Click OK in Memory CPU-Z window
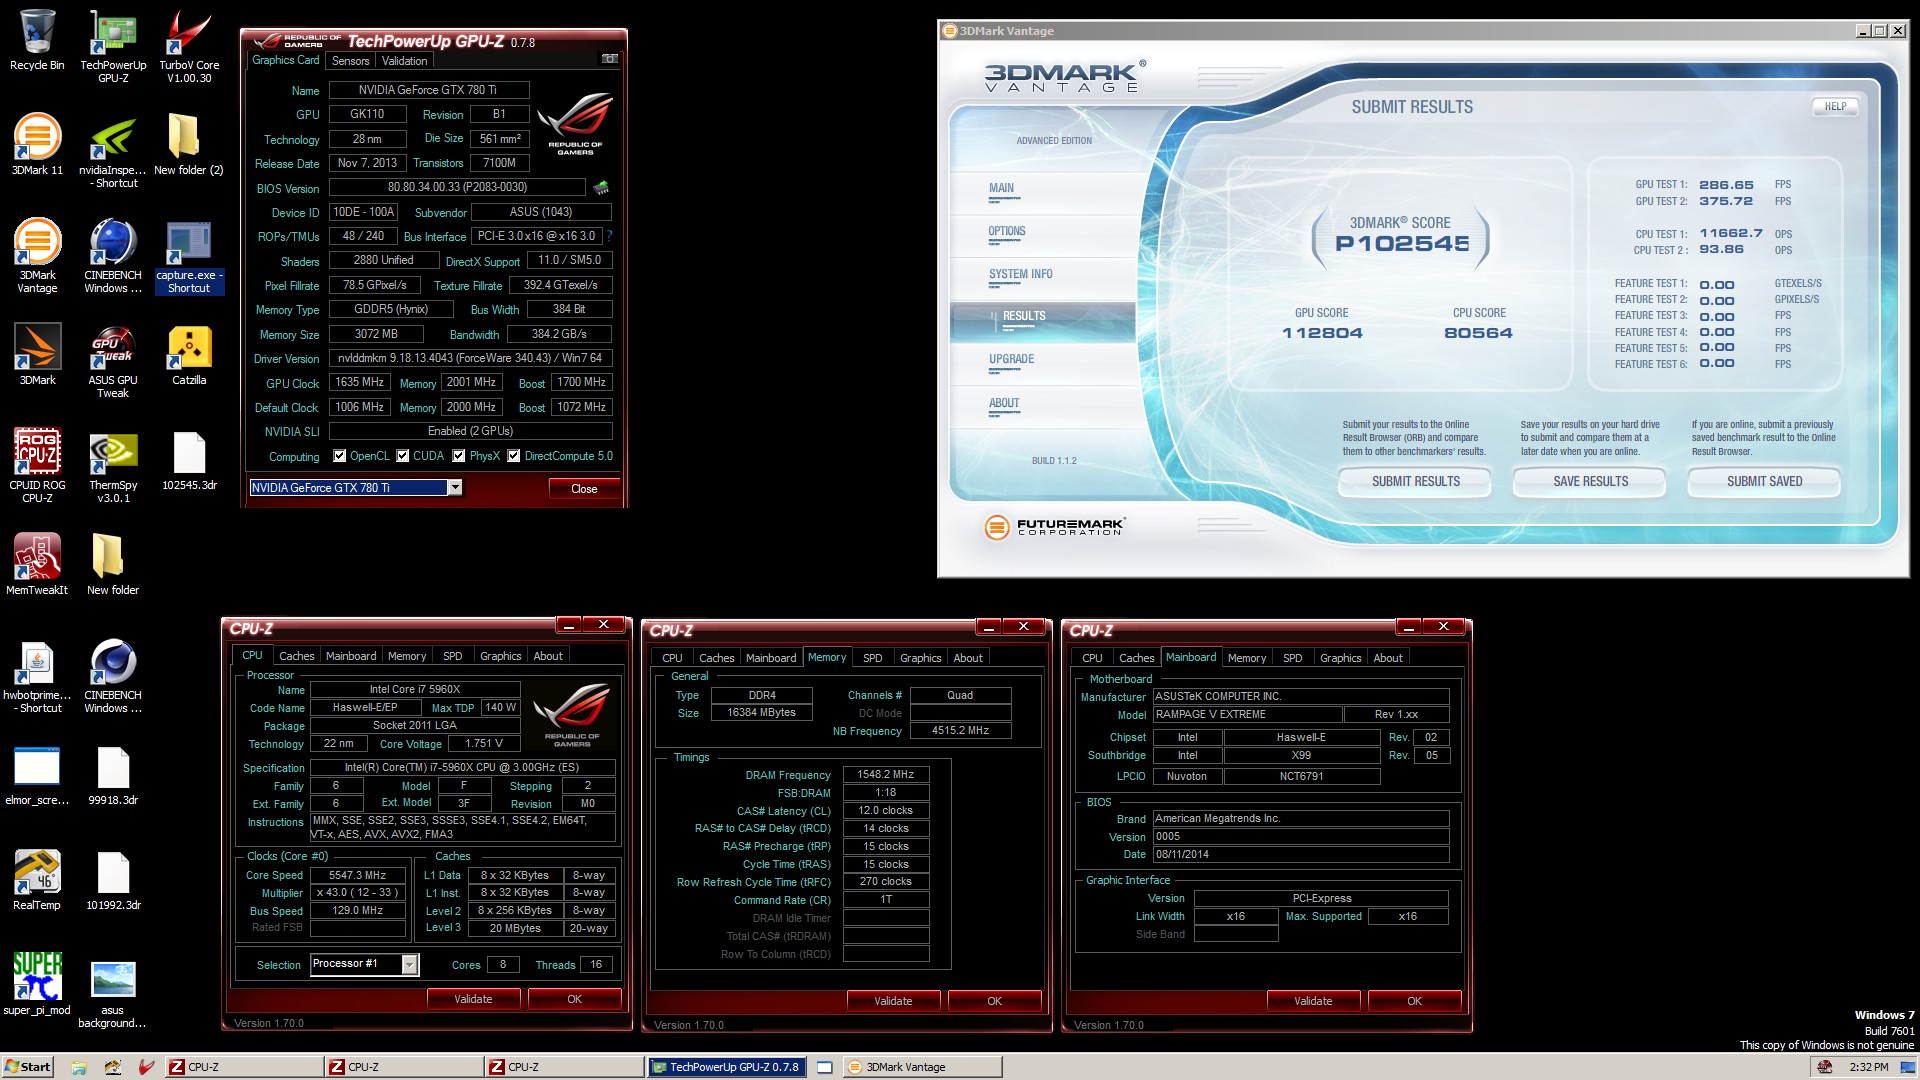The image size is (1920, 1080). (994, 1001)
